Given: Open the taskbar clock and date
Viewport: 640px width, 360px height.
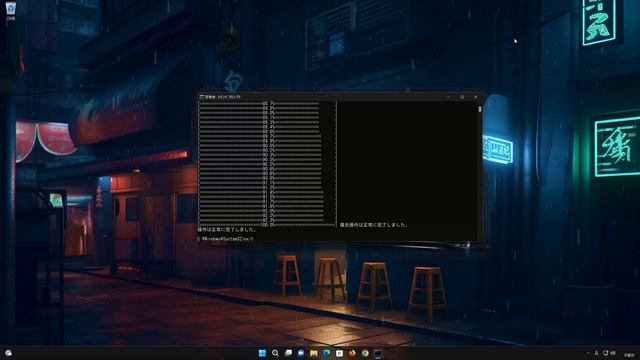Looking at the screenshot, I should [629, 355].
